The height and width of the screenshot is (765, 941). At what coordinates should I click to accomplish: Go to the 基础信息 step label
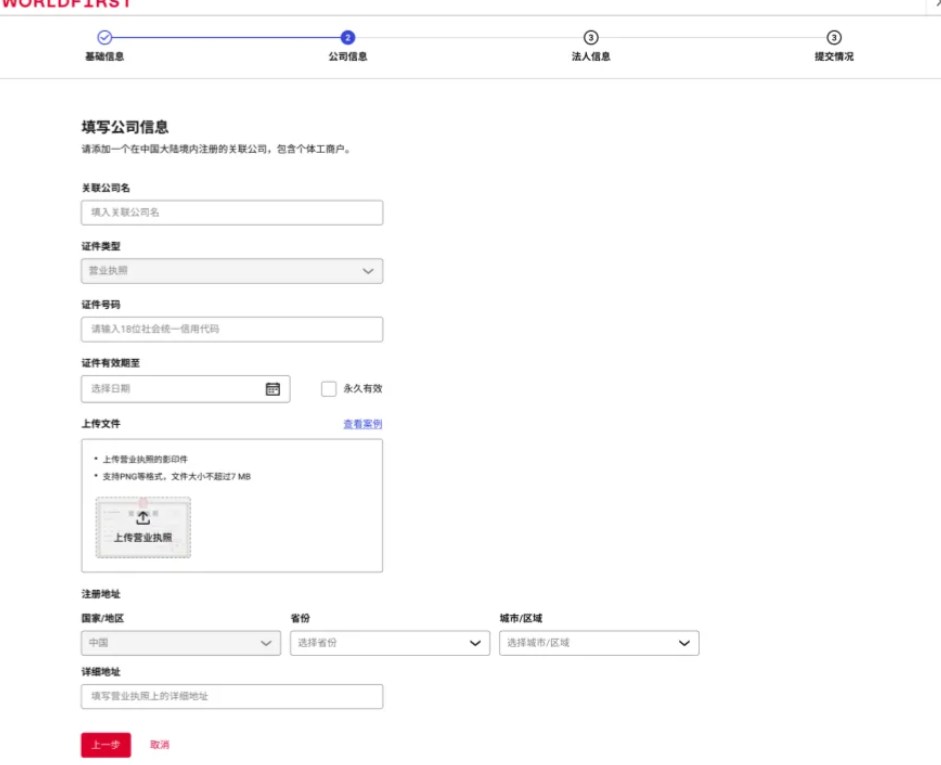pos(104,57)
